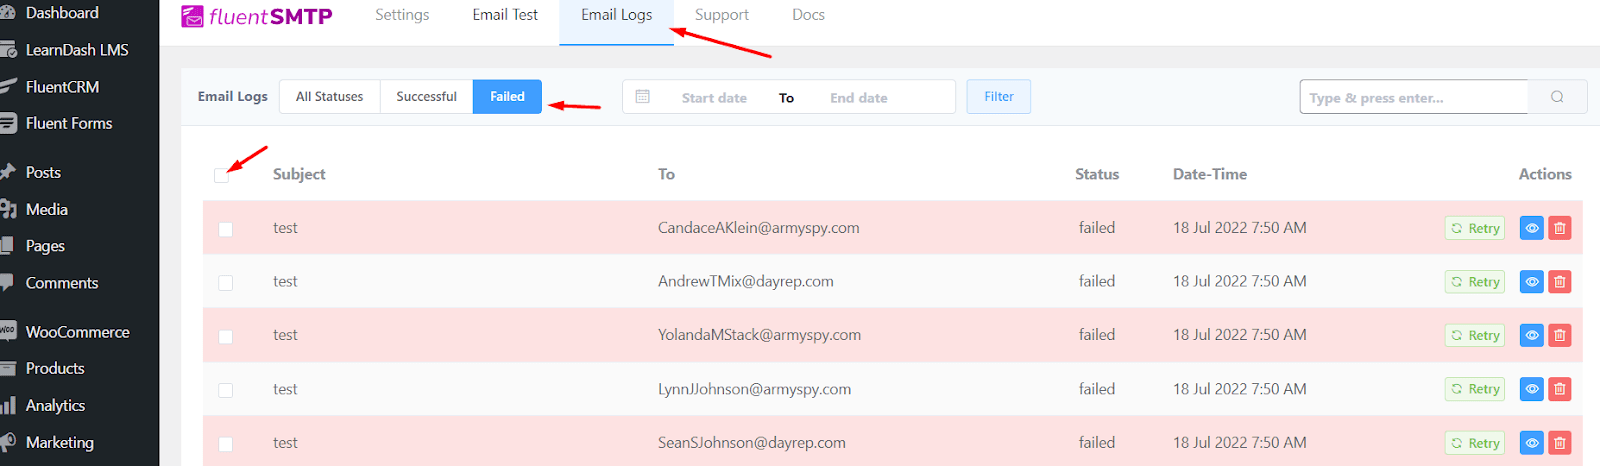The width and height of the screenshot is (1600, 466).
Task: Select the Email Logs tab
Action: point(616,15)
